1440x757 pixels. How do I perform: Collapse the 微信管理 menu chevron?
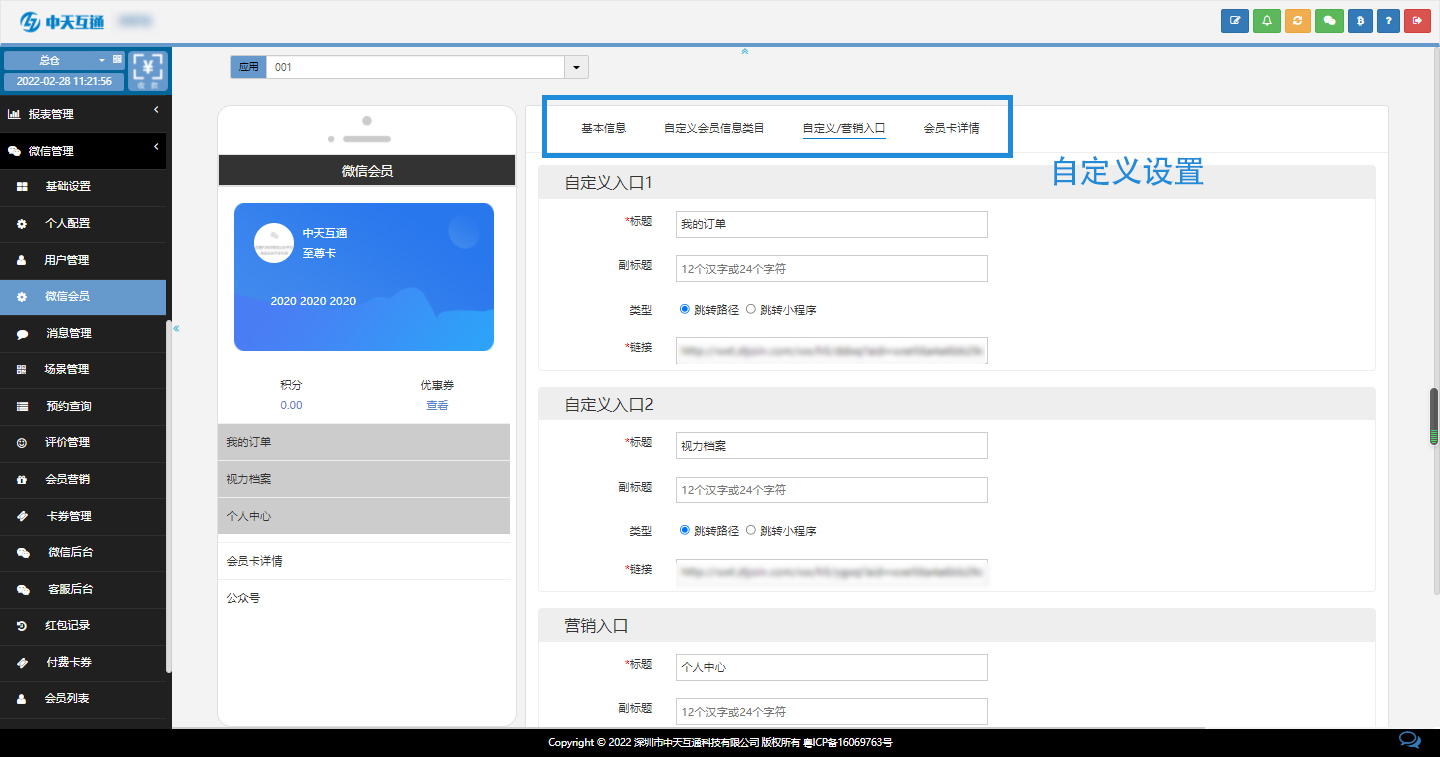(x=156, y=148)
